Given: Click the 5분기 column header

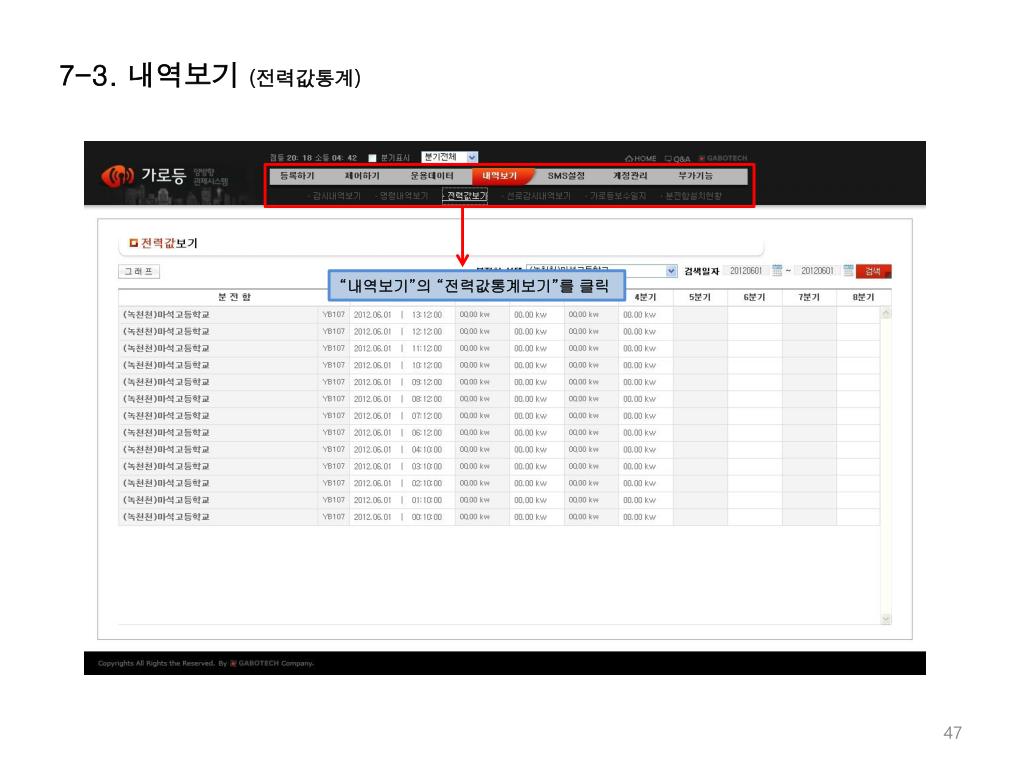Looking at the screenshot, I should [x=700, y=297].
